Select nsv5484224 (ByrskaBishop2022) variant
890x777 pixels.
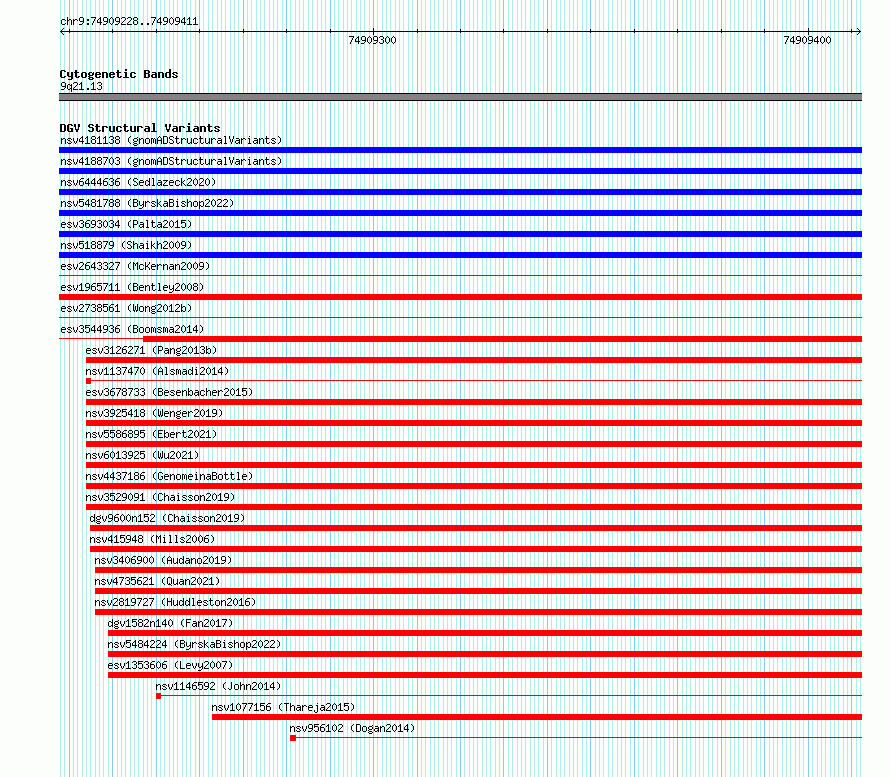tap(194, 644)
